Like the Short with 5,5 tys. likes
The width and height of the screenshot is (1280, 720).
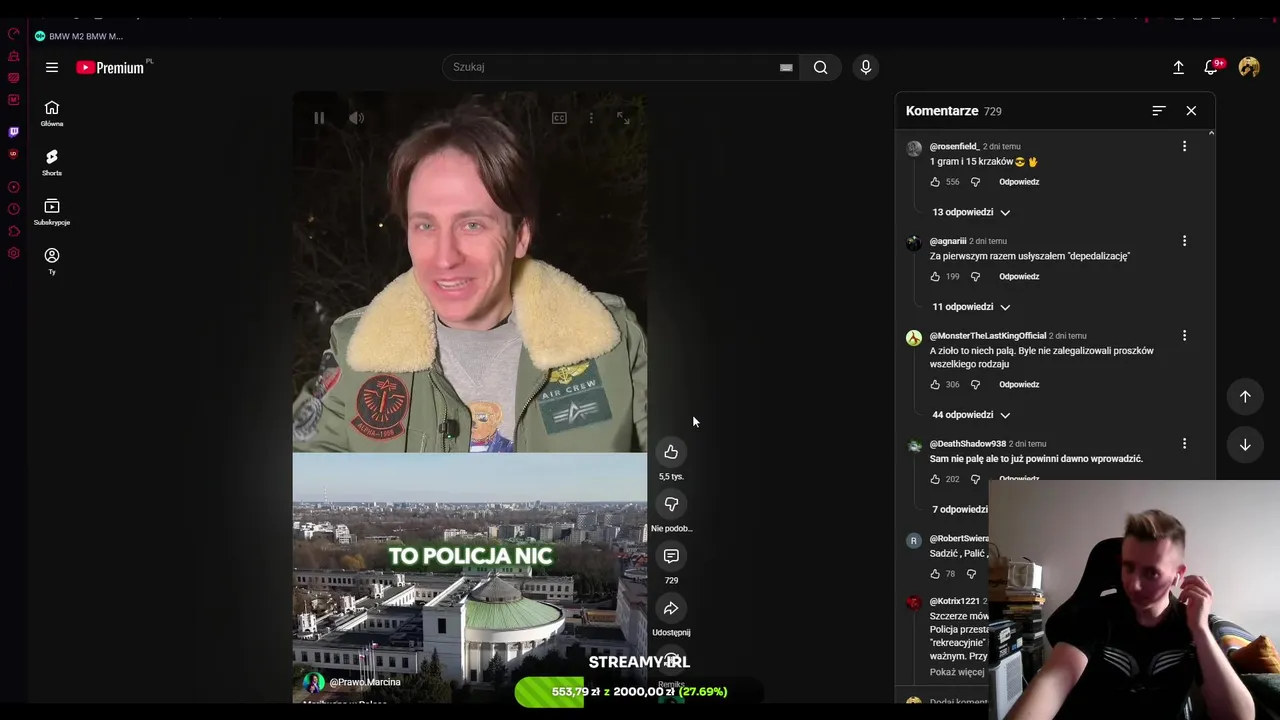point(671,452)
